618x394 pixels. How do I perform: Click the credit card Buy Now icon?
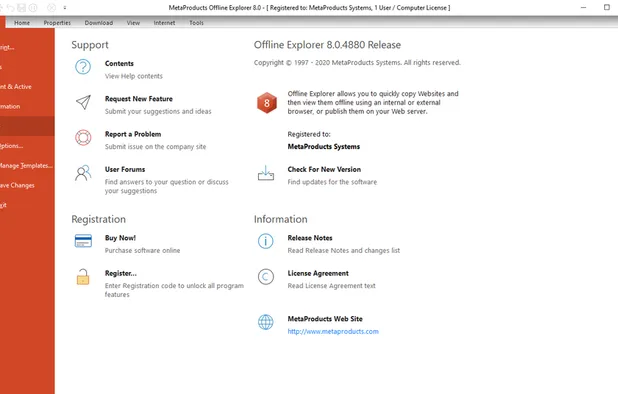click(83, 241)
